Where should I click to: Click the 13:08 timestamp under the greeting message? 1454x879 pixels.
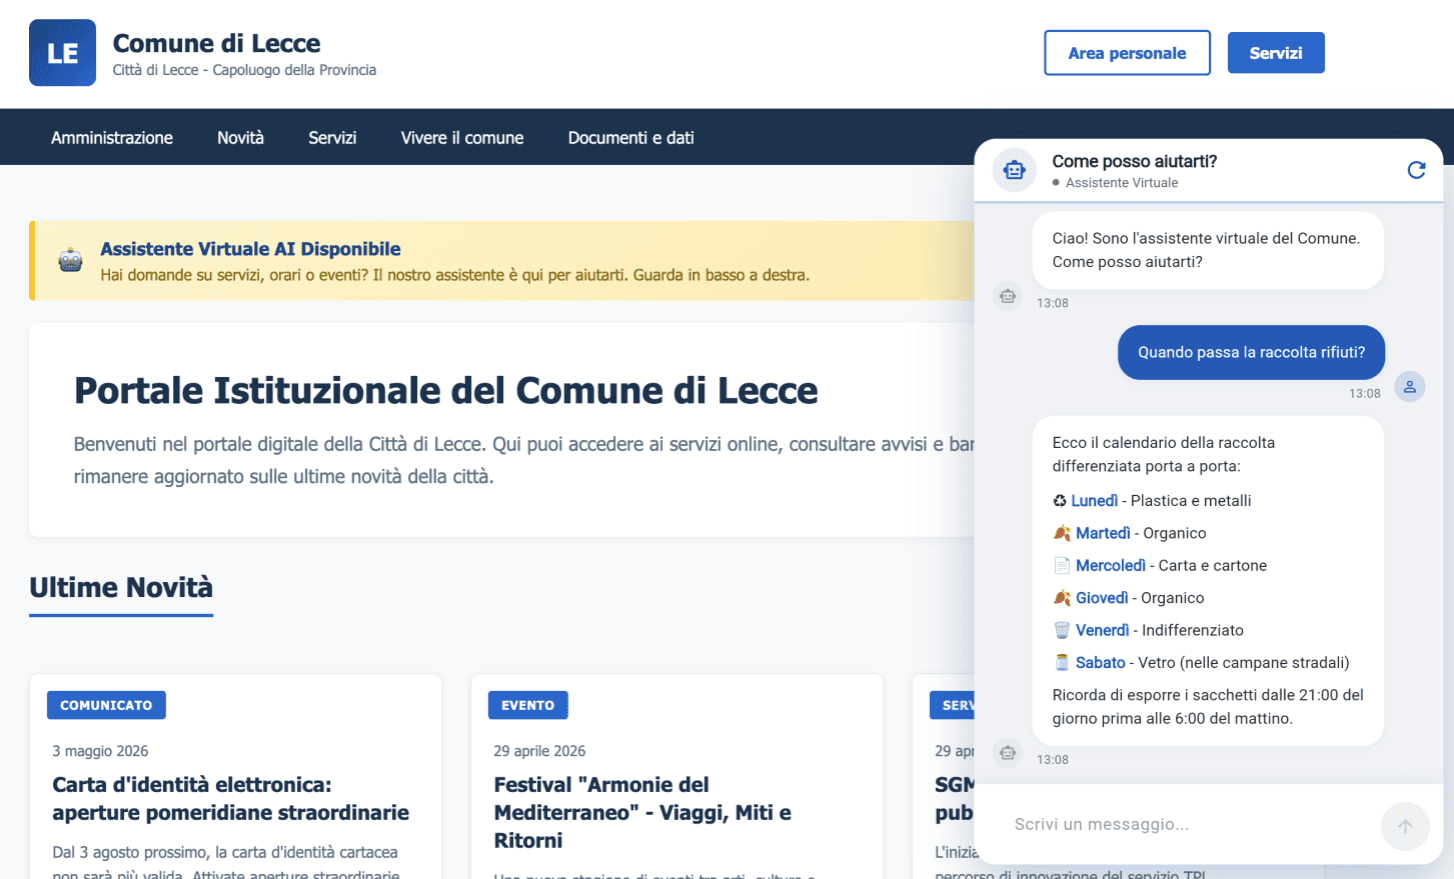1052,303
